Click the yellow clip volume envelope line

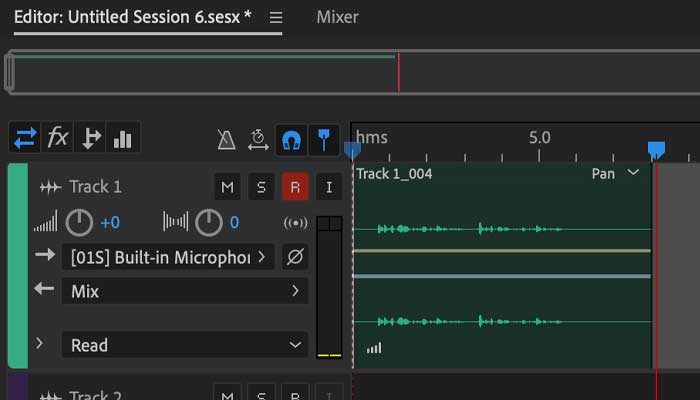[x=502, y=251]
